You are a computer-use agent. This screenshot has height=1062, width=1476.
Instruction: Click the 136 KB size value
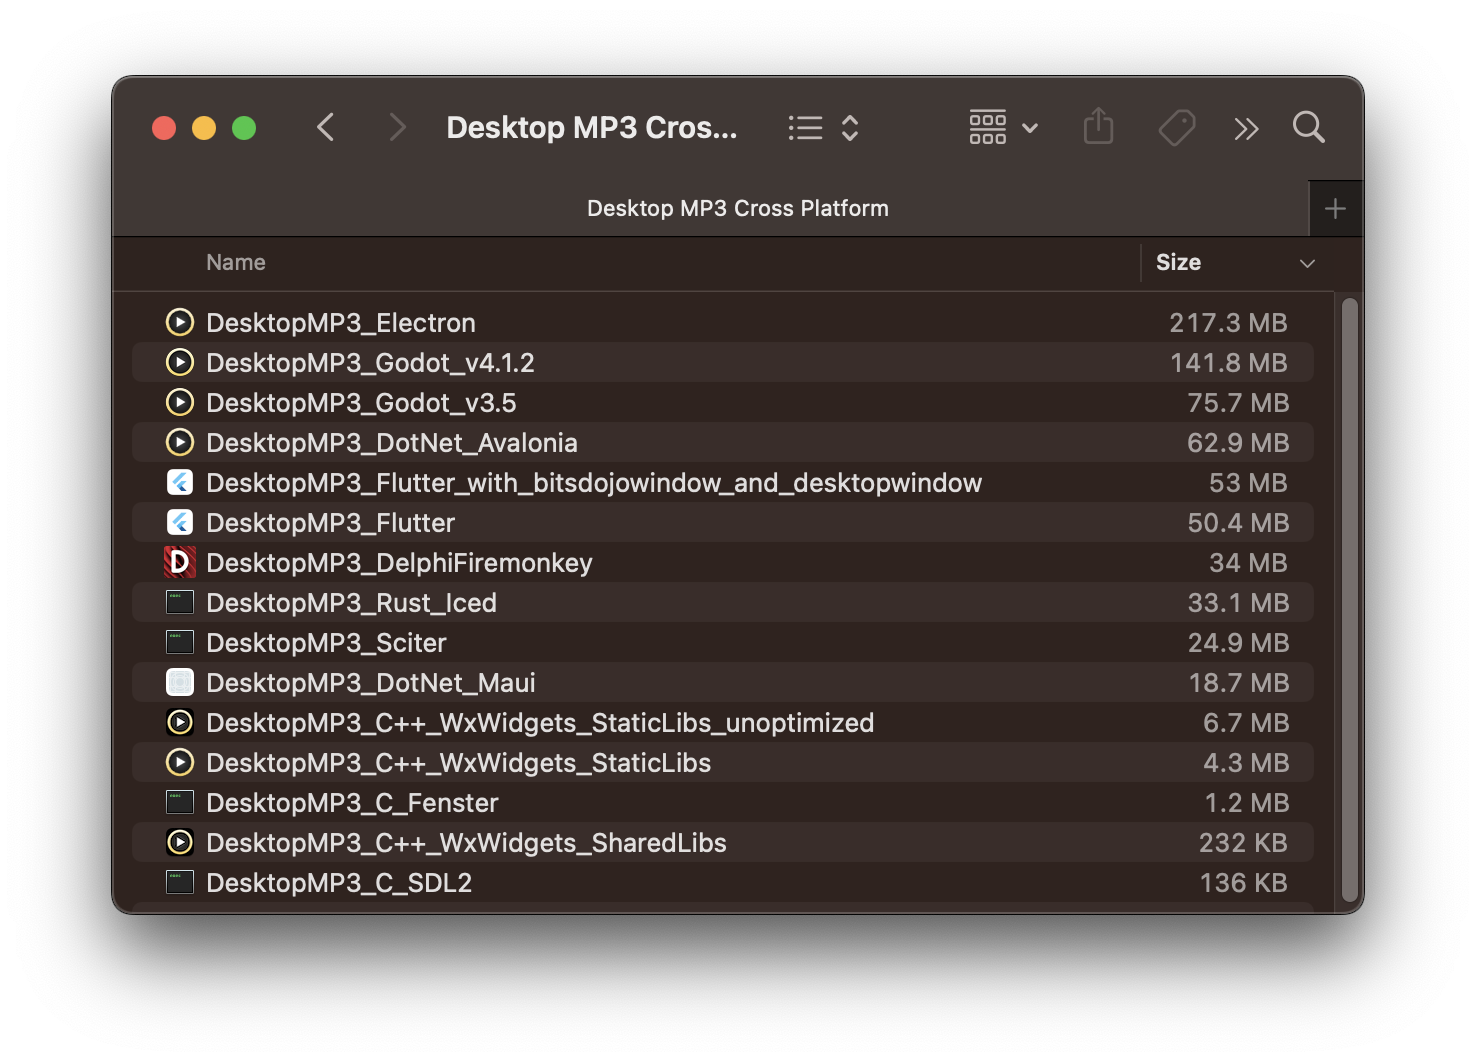tap(1243, 883)
